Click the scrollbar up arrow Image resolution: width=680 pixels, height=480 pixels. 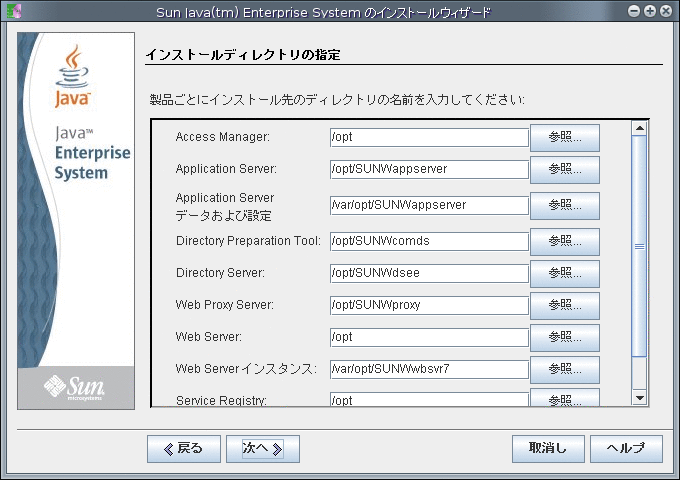[x=639, y=128]
